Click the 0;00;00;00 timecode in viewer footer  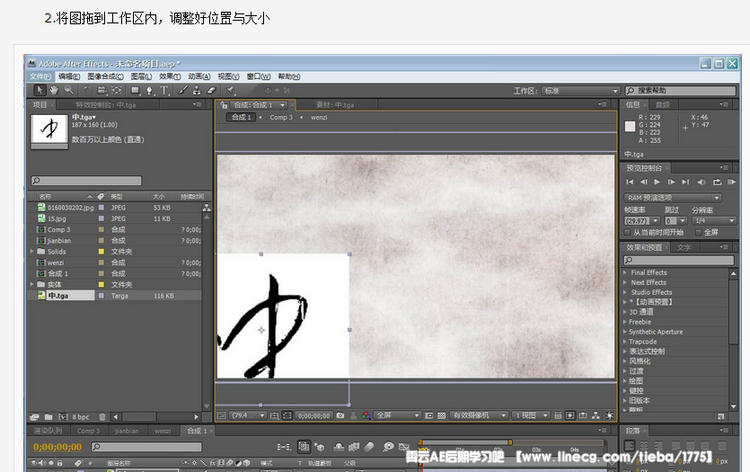[x=314, y=416]
